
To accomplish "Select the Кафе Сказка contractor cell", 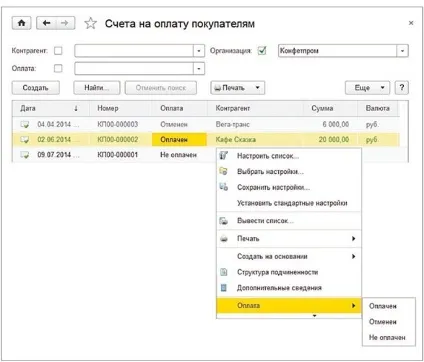I will click(x=256, y=139).
